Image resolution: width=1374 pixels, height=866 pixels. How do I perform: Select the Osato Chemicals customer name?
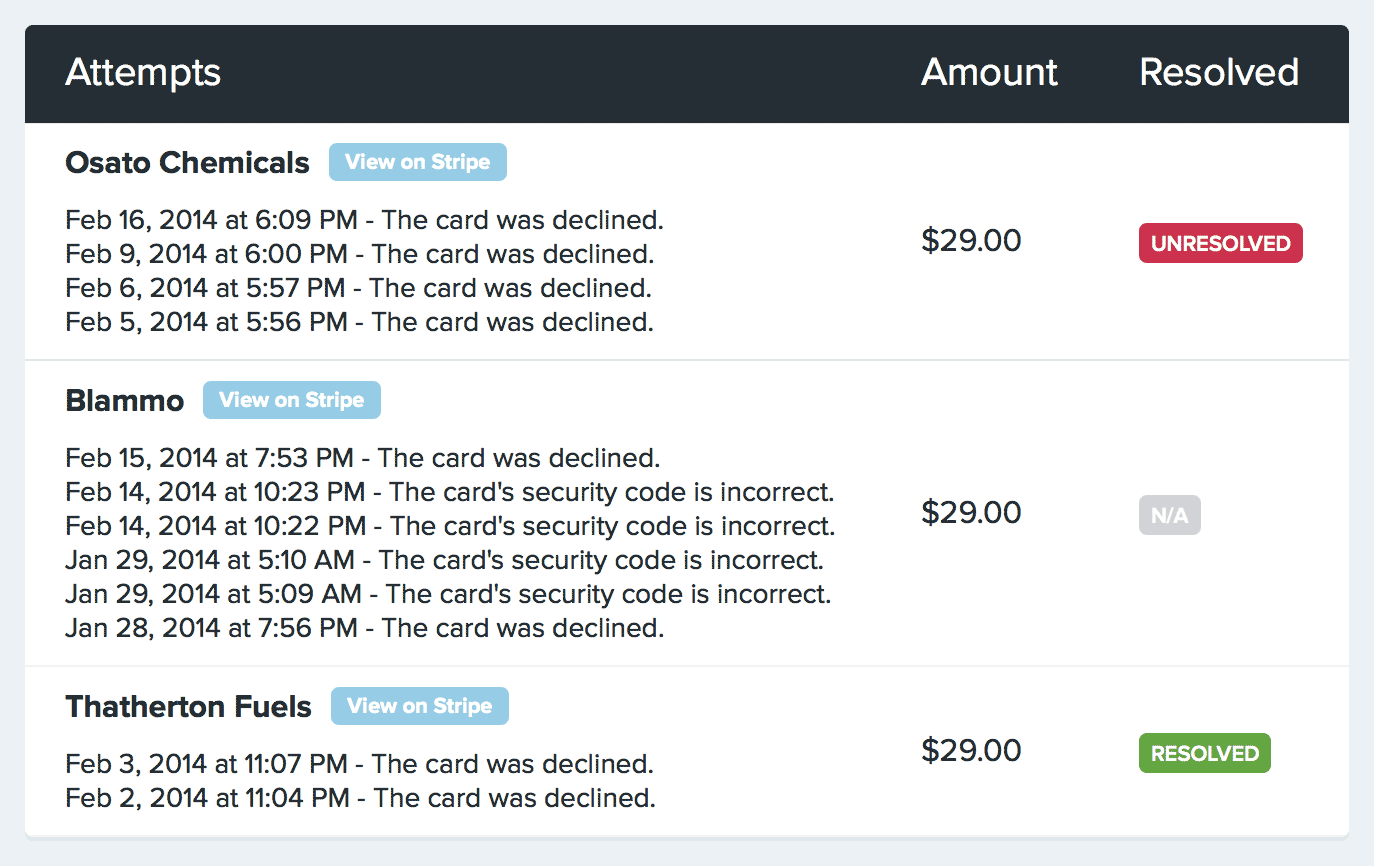(187, 163)
